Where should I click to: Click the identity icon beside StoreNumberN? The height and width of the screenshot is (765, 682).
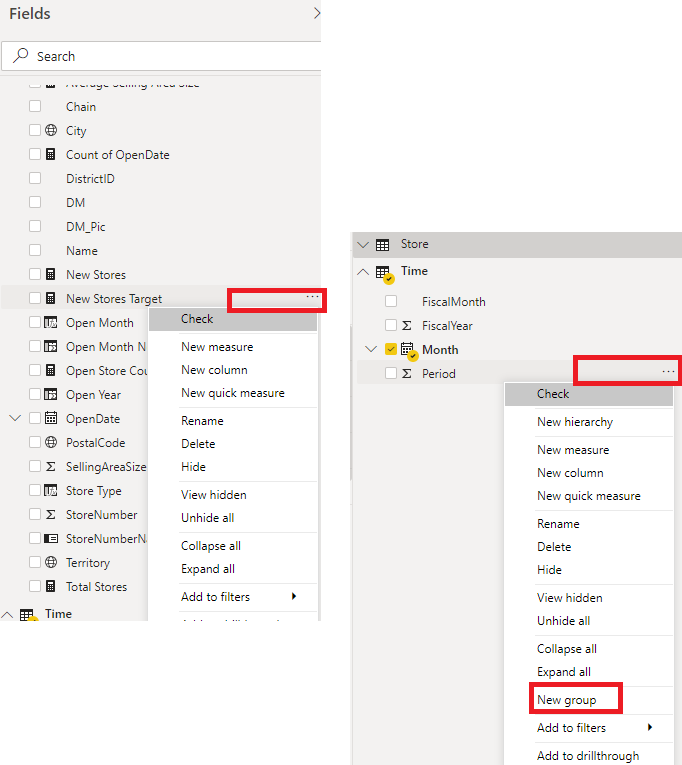tap(51, 538)
